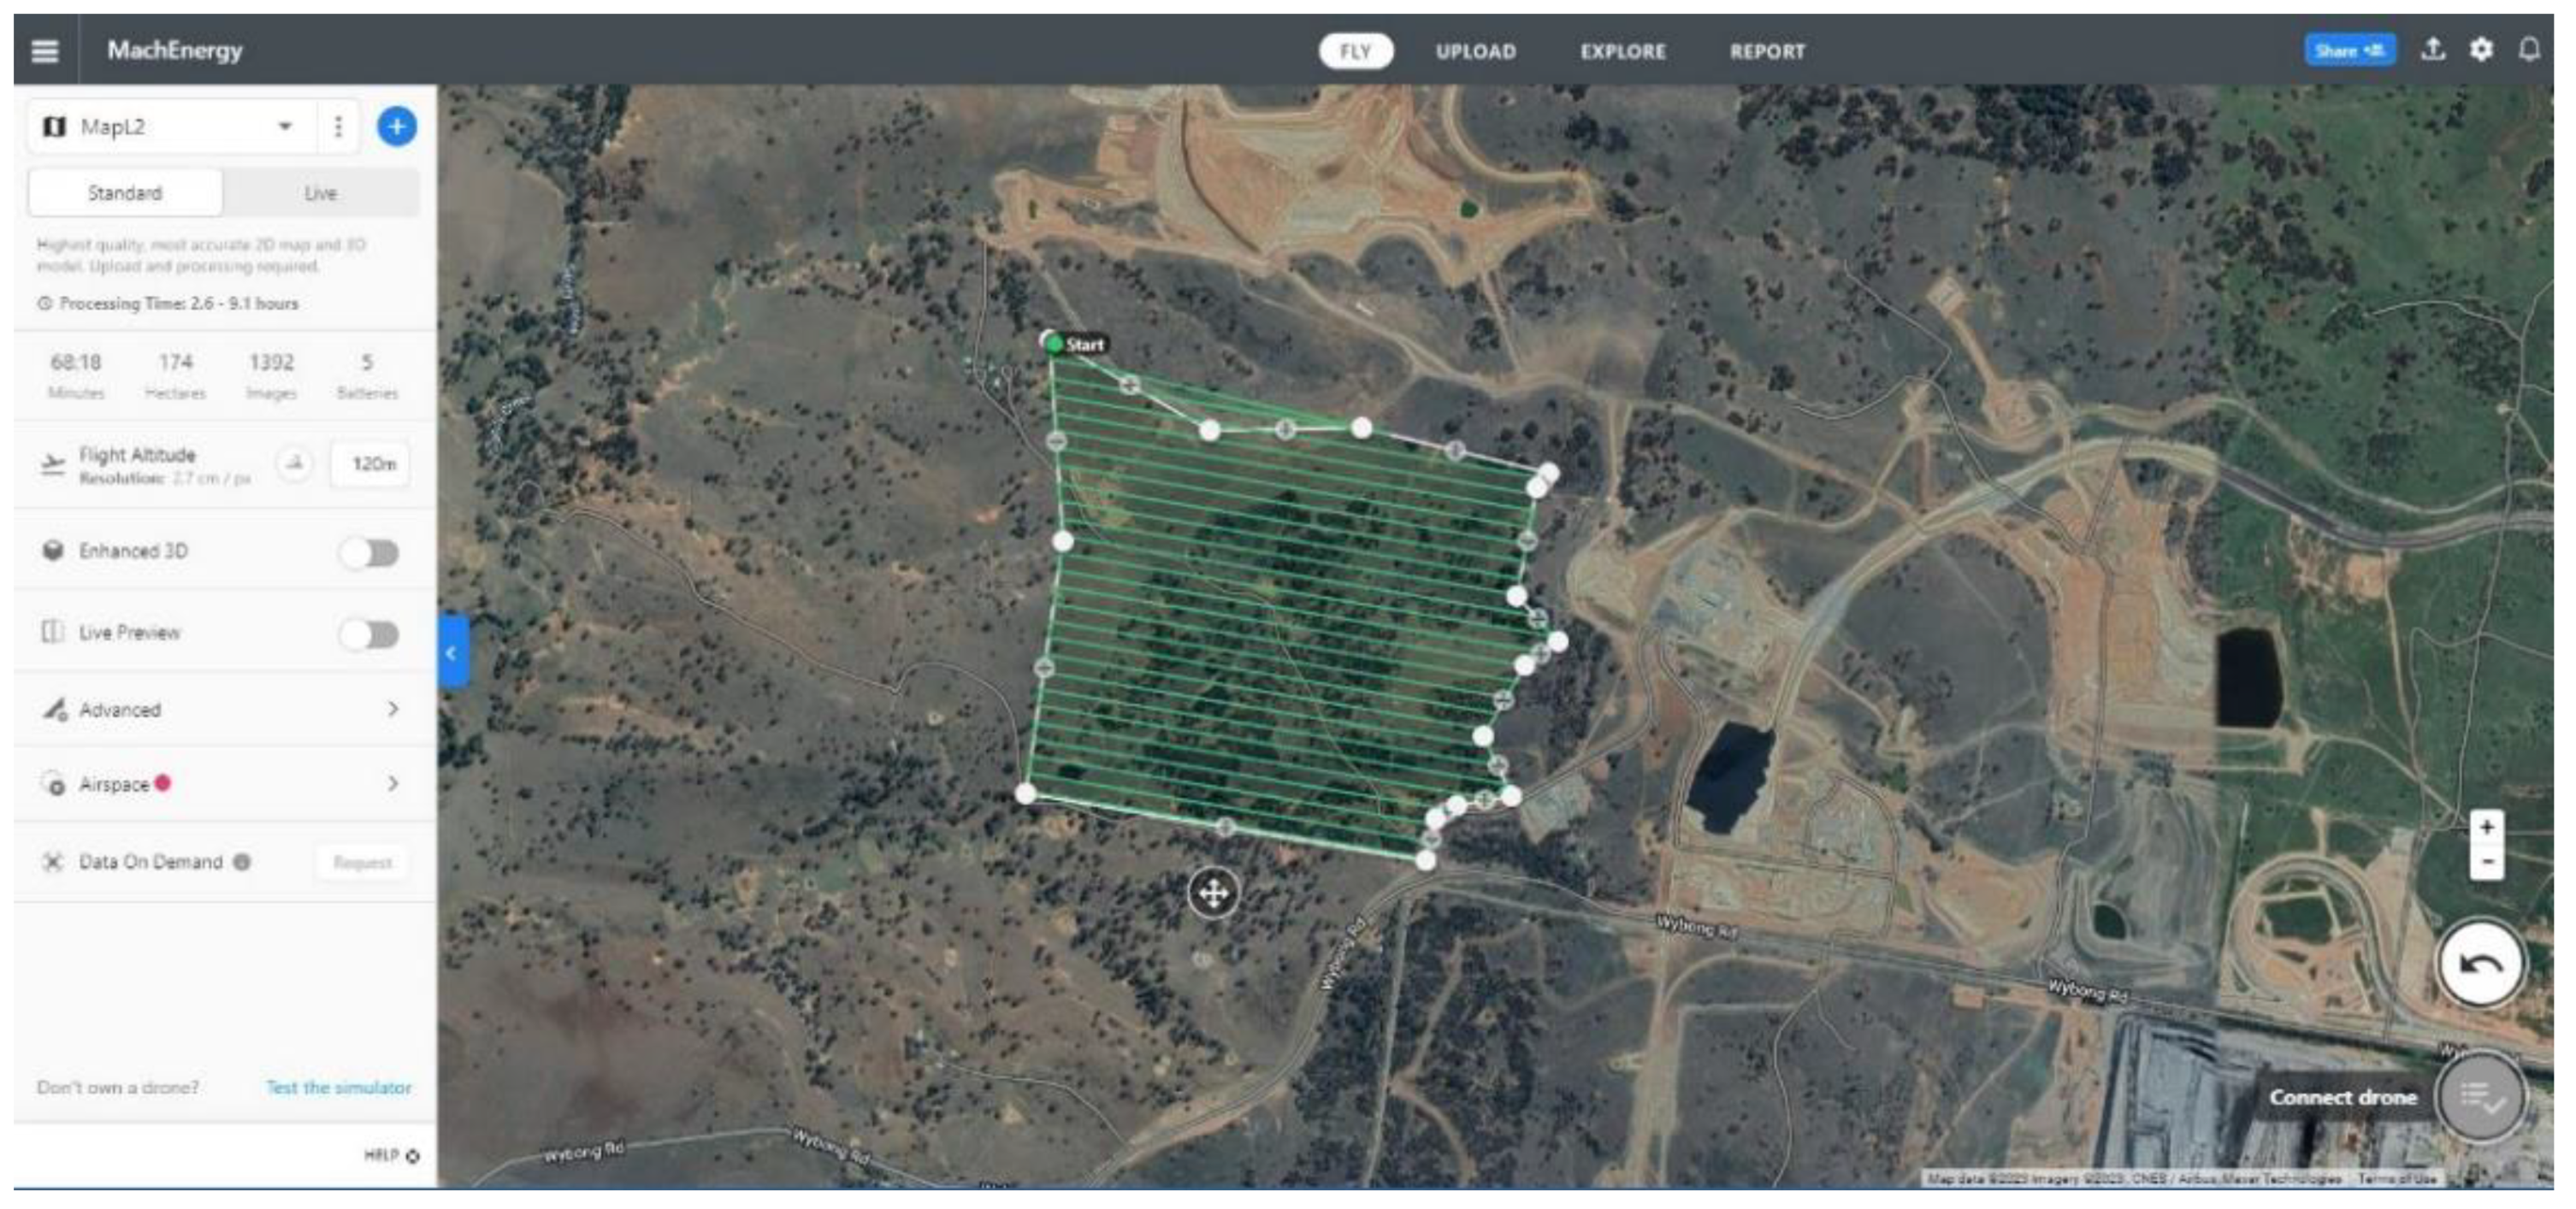Click the upload/export icon in top bar
This screenshot has width=2576, height=1209.
coord(2432,49)
